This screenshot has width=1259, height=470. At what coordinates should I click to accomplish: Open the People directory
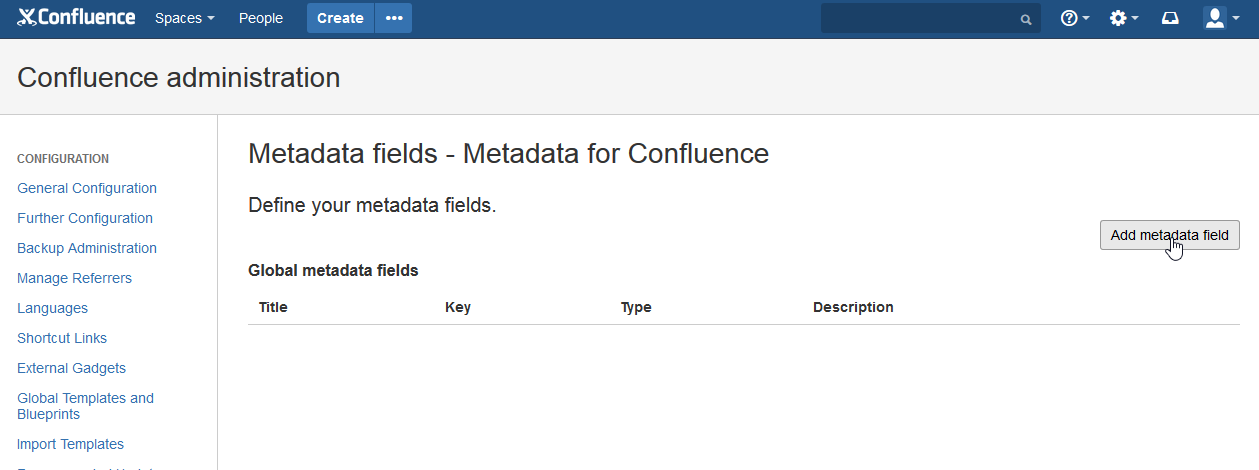(261, 18)
